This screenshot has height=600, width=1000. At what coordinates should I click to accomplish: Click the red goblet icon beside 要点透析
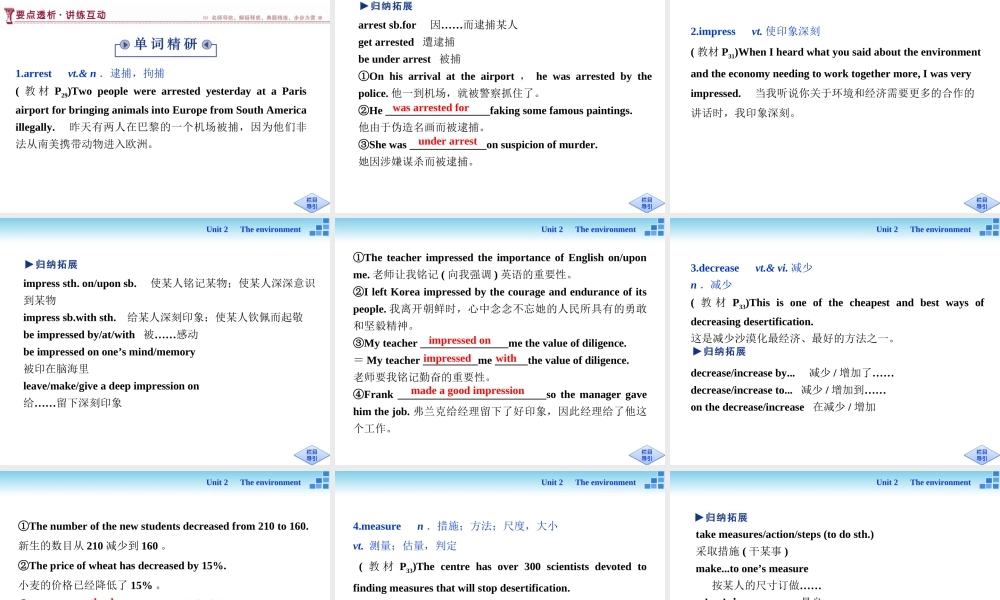pyautogui.click(x=8, y=15)
